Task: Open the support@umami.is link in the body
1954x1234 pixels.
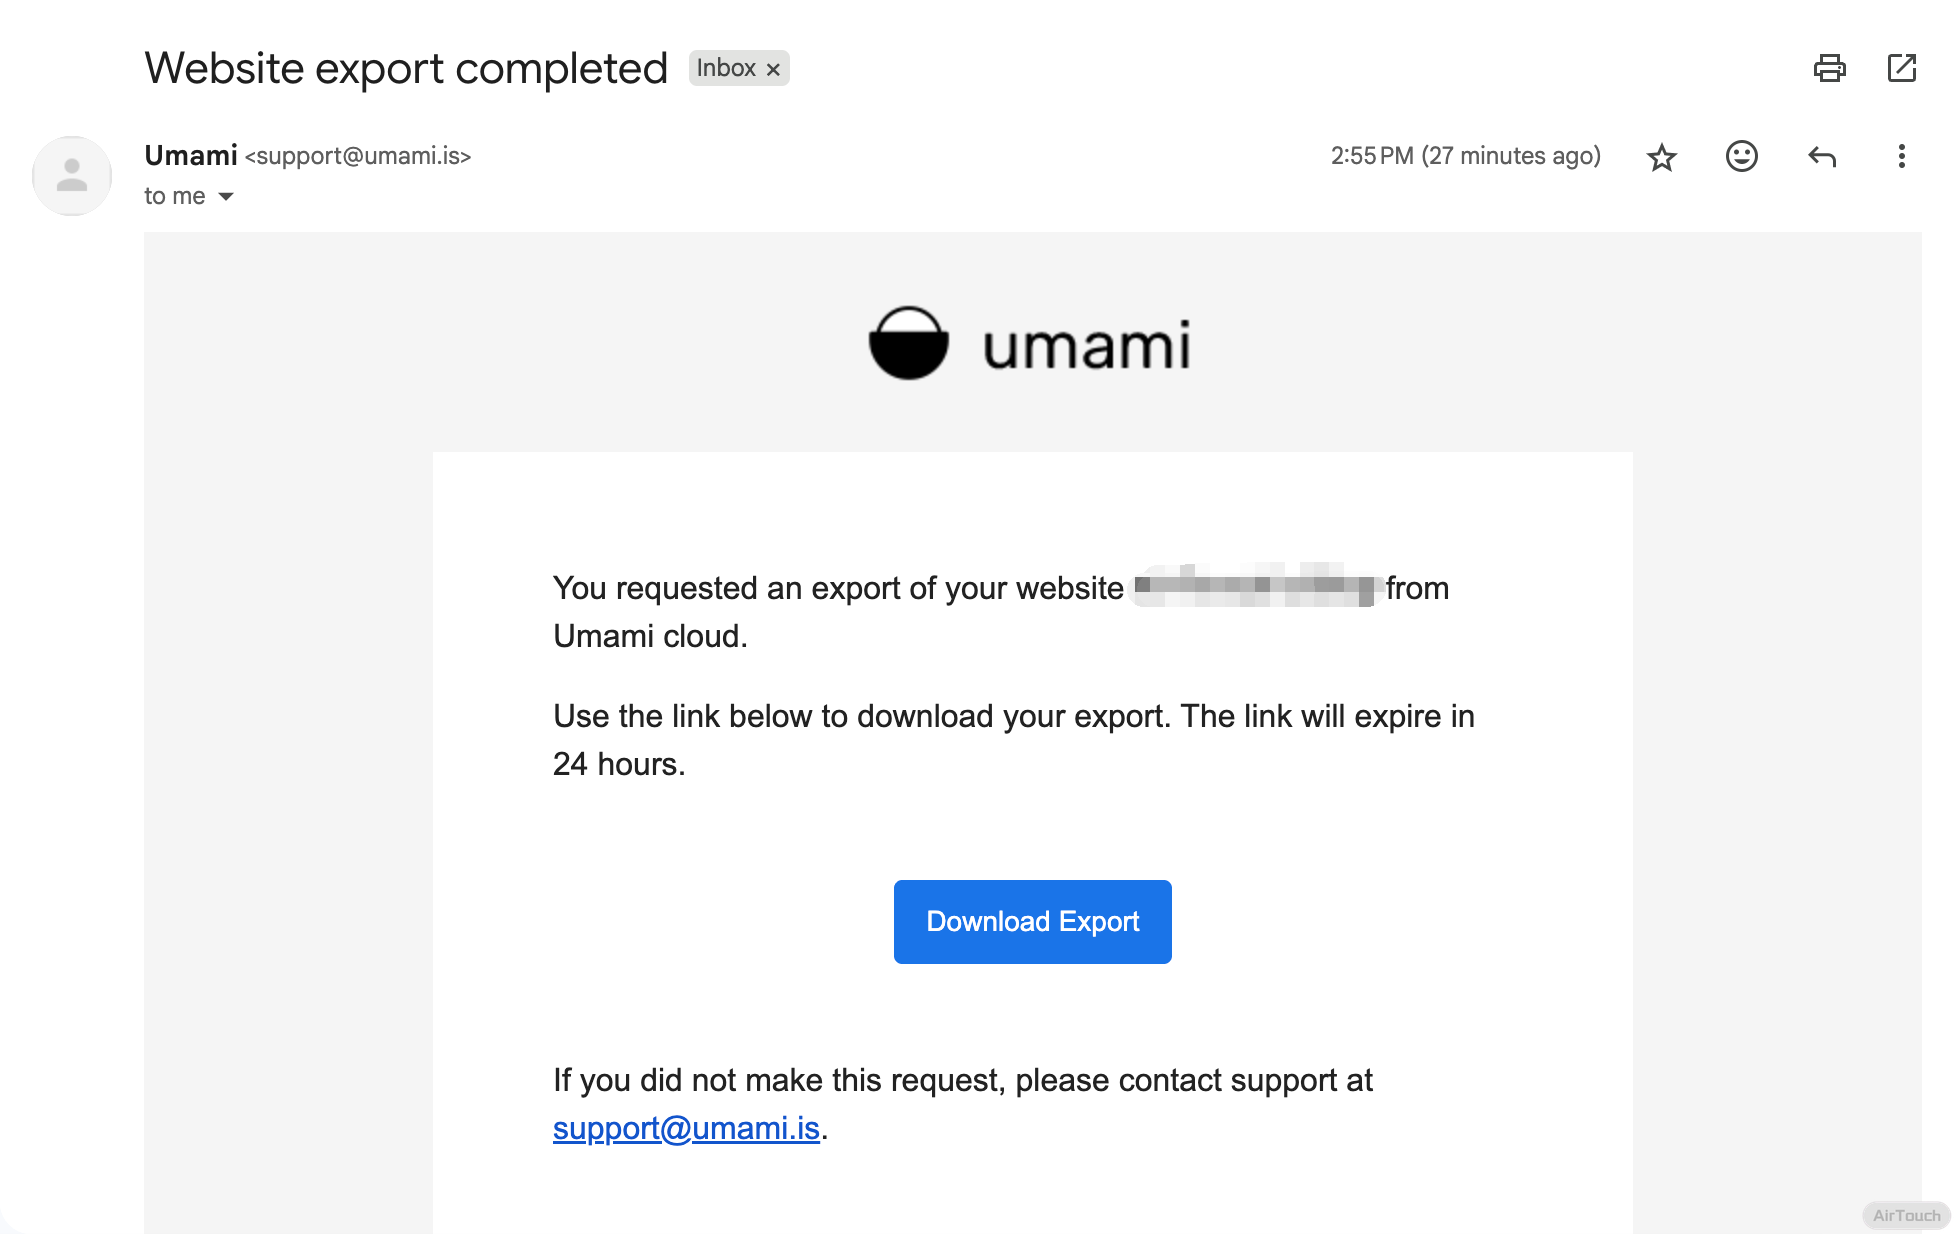Action: 686,1128
